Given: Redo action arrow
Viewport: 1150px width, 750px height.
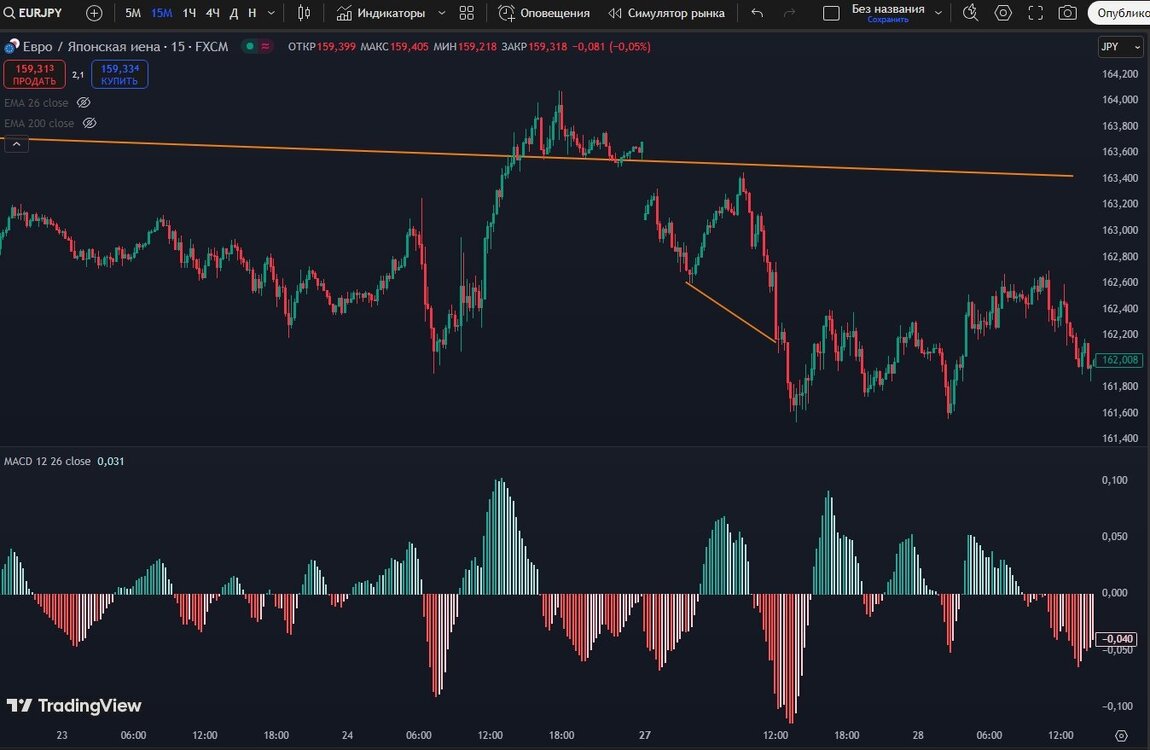Looking at the screenshot, I should tap(789, 12).
